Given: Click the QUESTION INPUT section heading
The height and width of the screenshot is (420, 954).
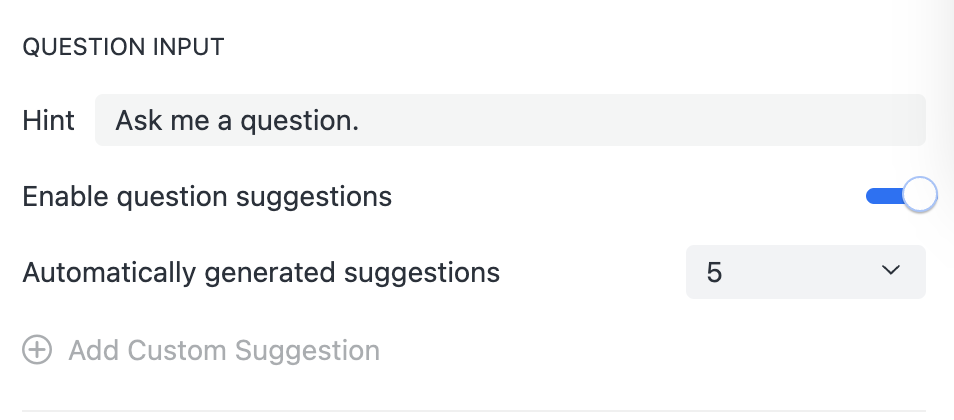Looking at the screenshot, I should (123, 46).
